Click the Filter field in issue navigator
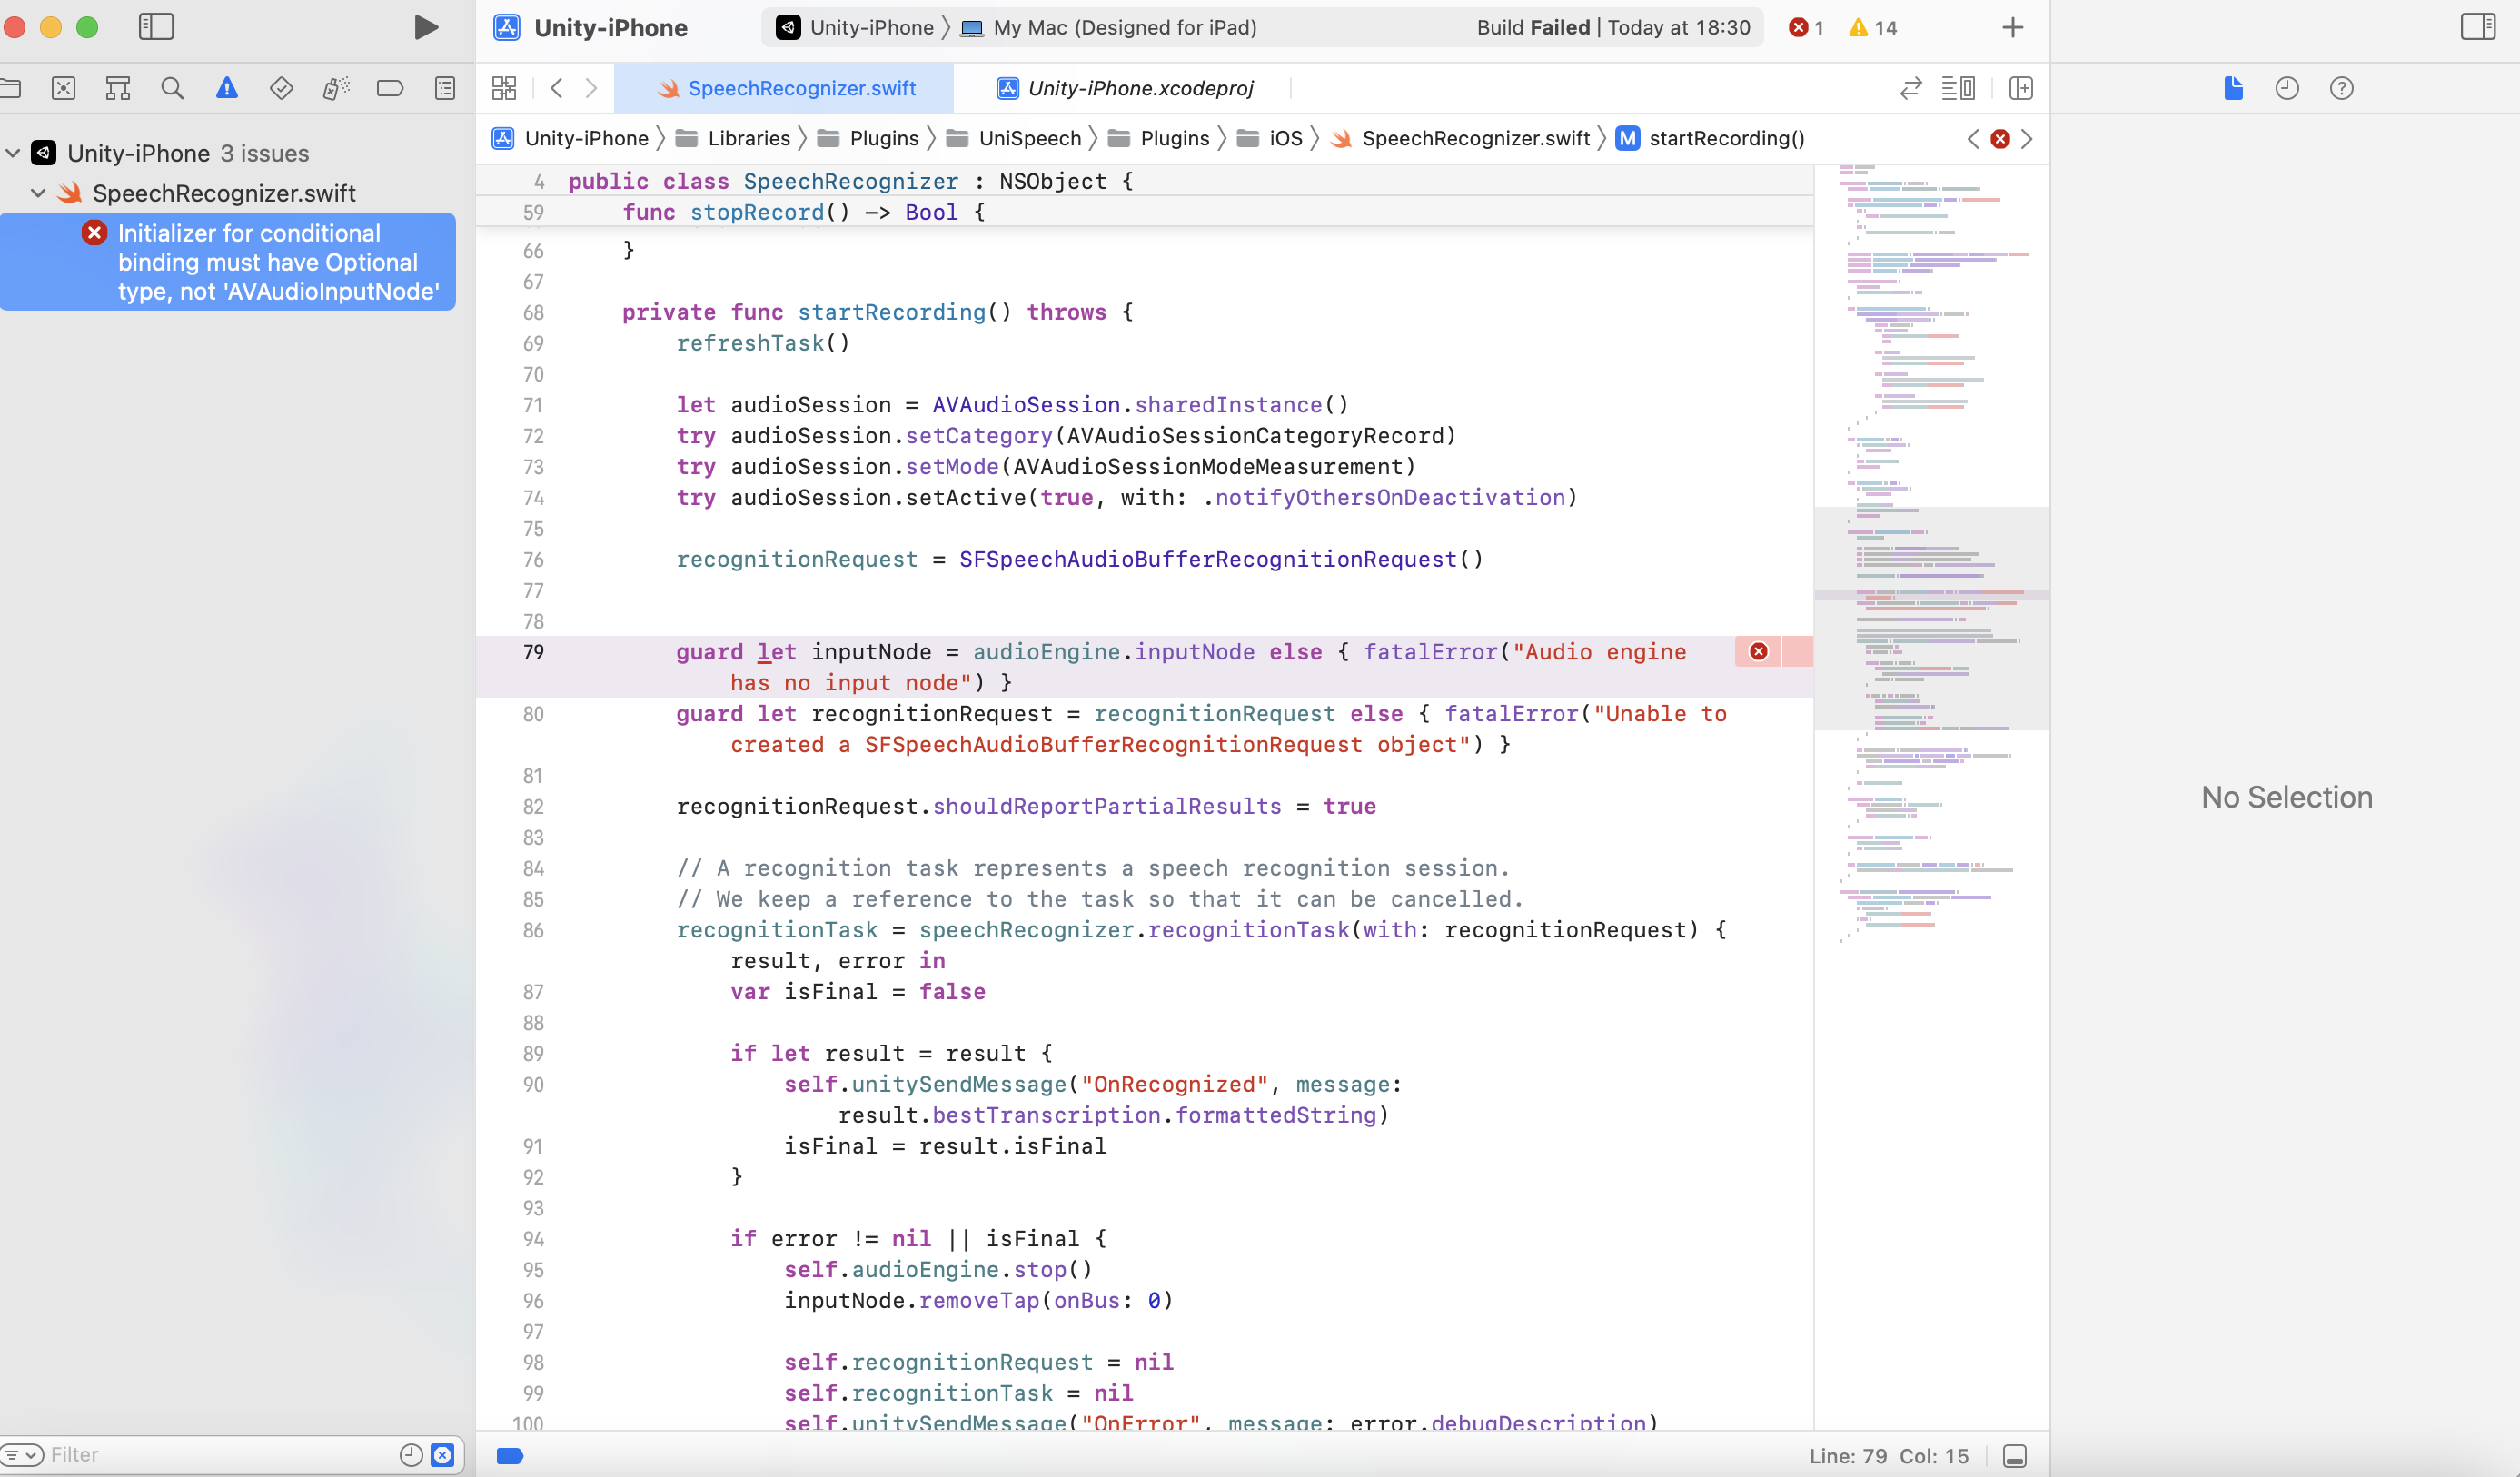This screenshot has width=2520, height=1477. [220, 1455]
